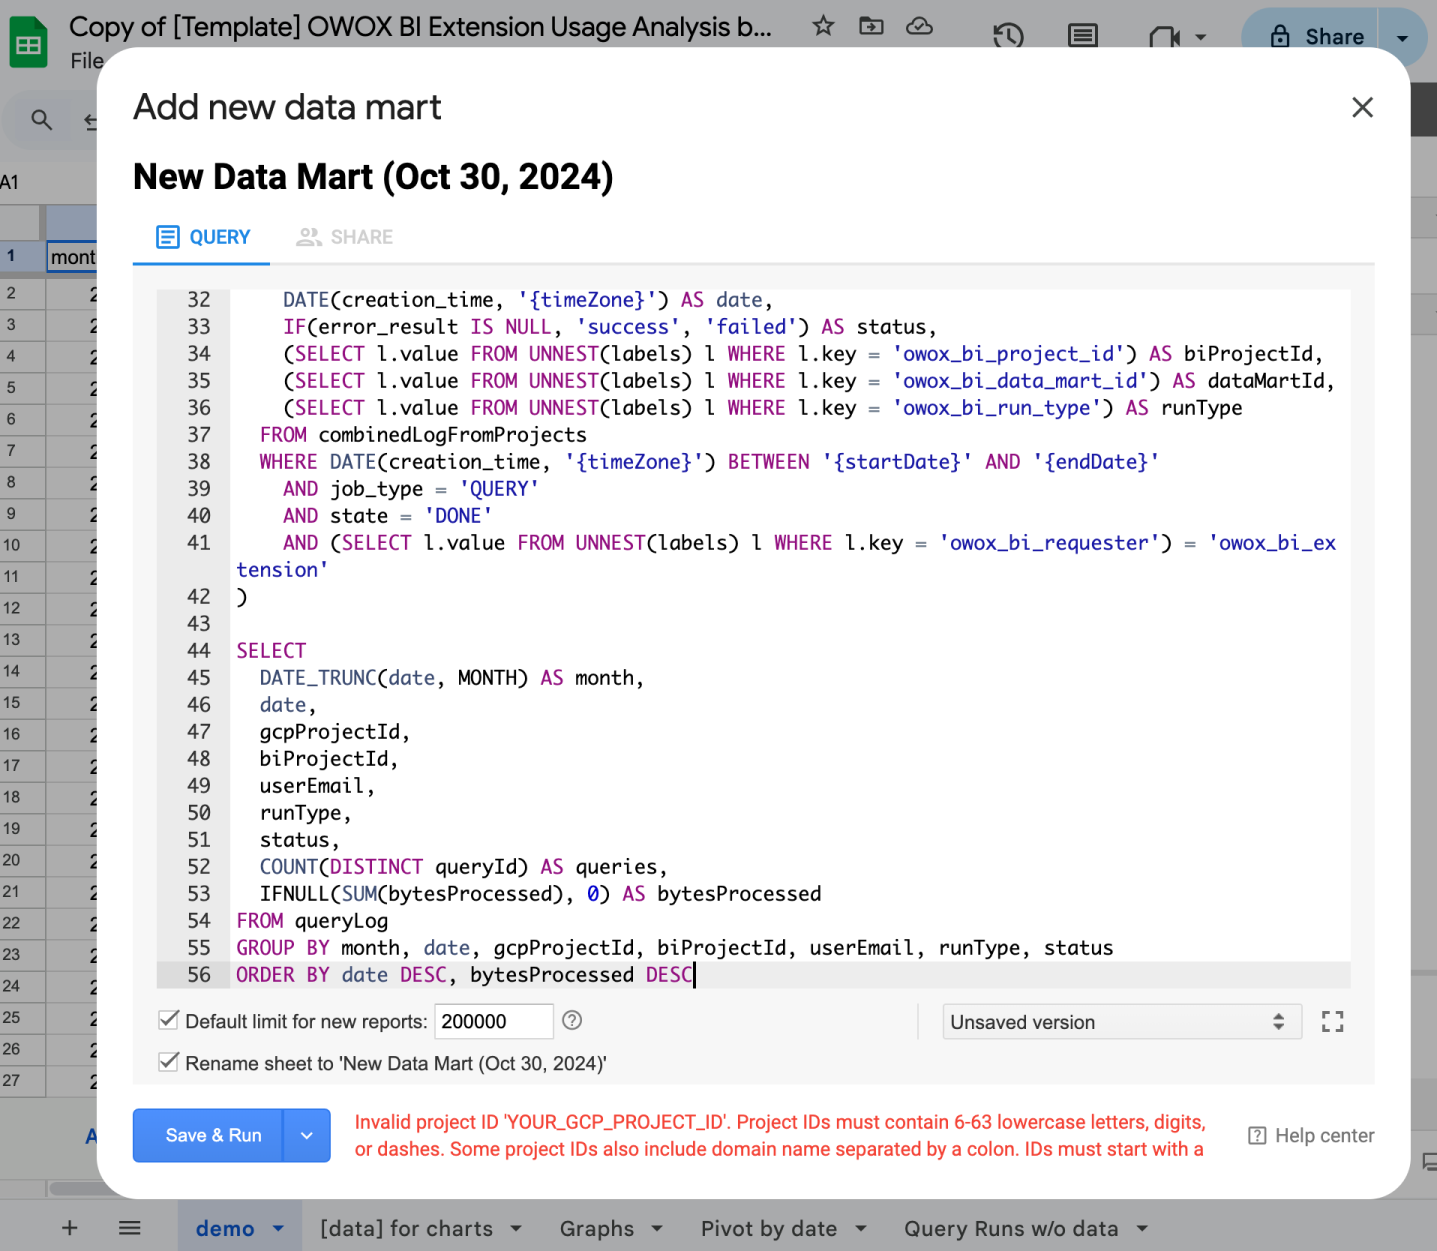Select the demo sheet tab
Screen dimensions: 1437x1251
point(225,1228)
